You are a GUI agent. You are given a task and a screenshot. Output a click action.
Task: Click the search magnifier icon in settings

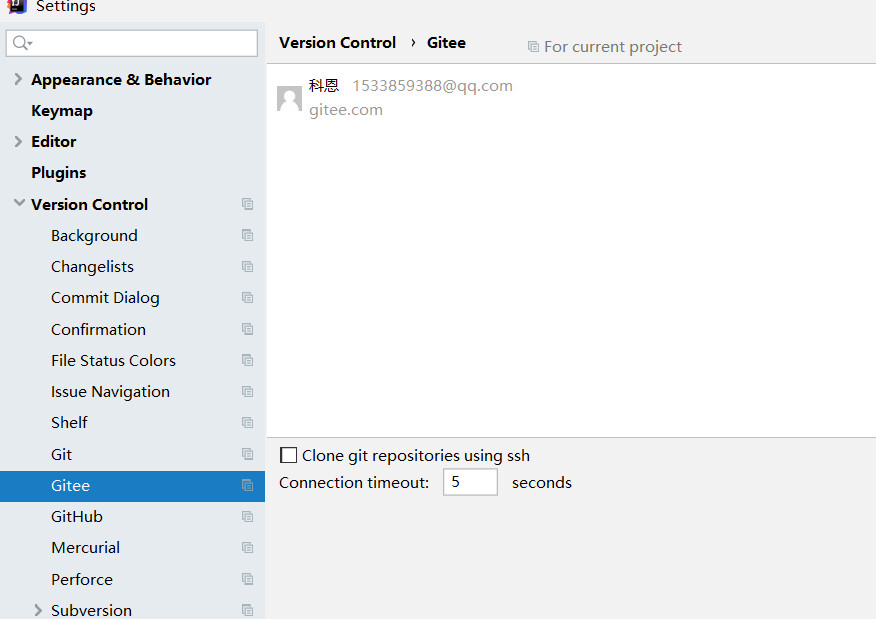(x=21, y=42)
